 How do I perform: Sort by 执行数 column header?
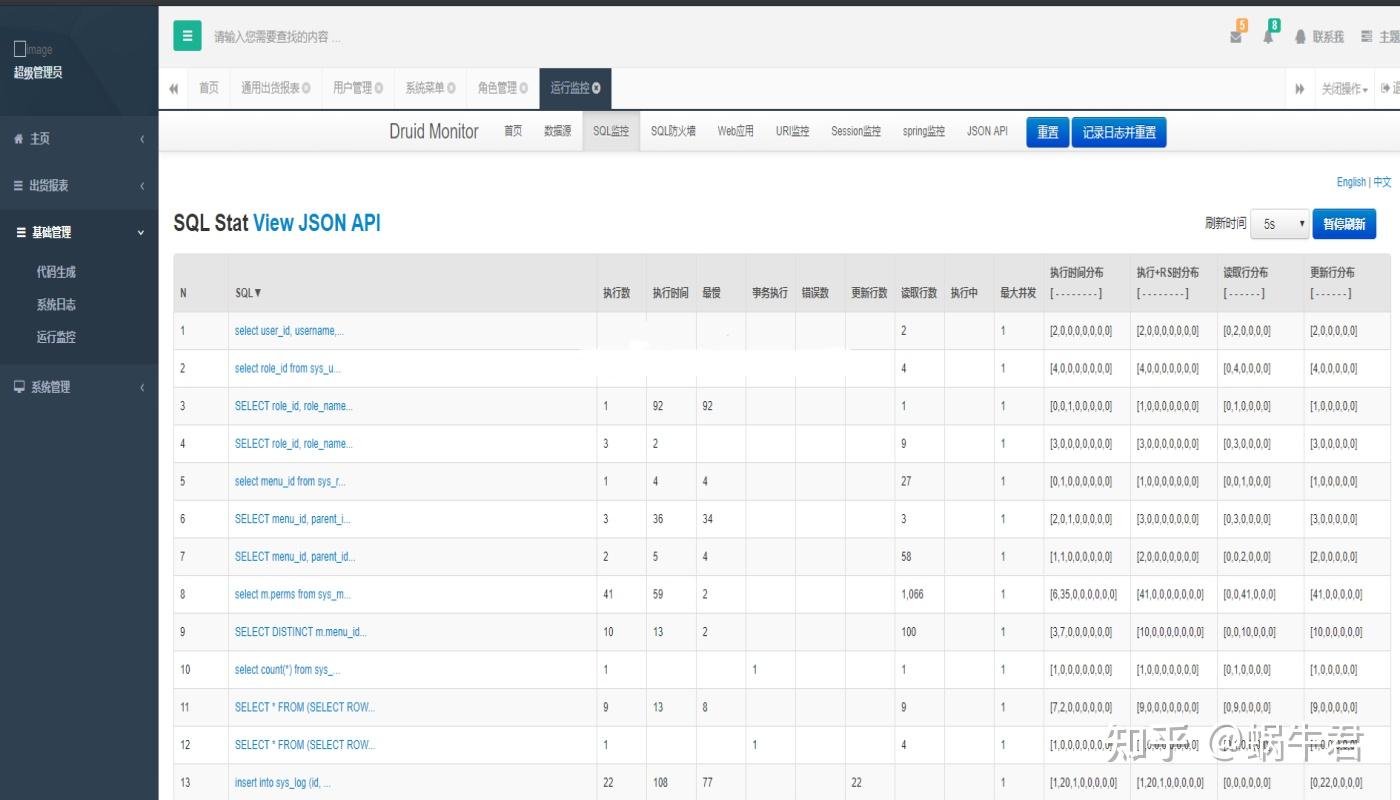[616, 293]
